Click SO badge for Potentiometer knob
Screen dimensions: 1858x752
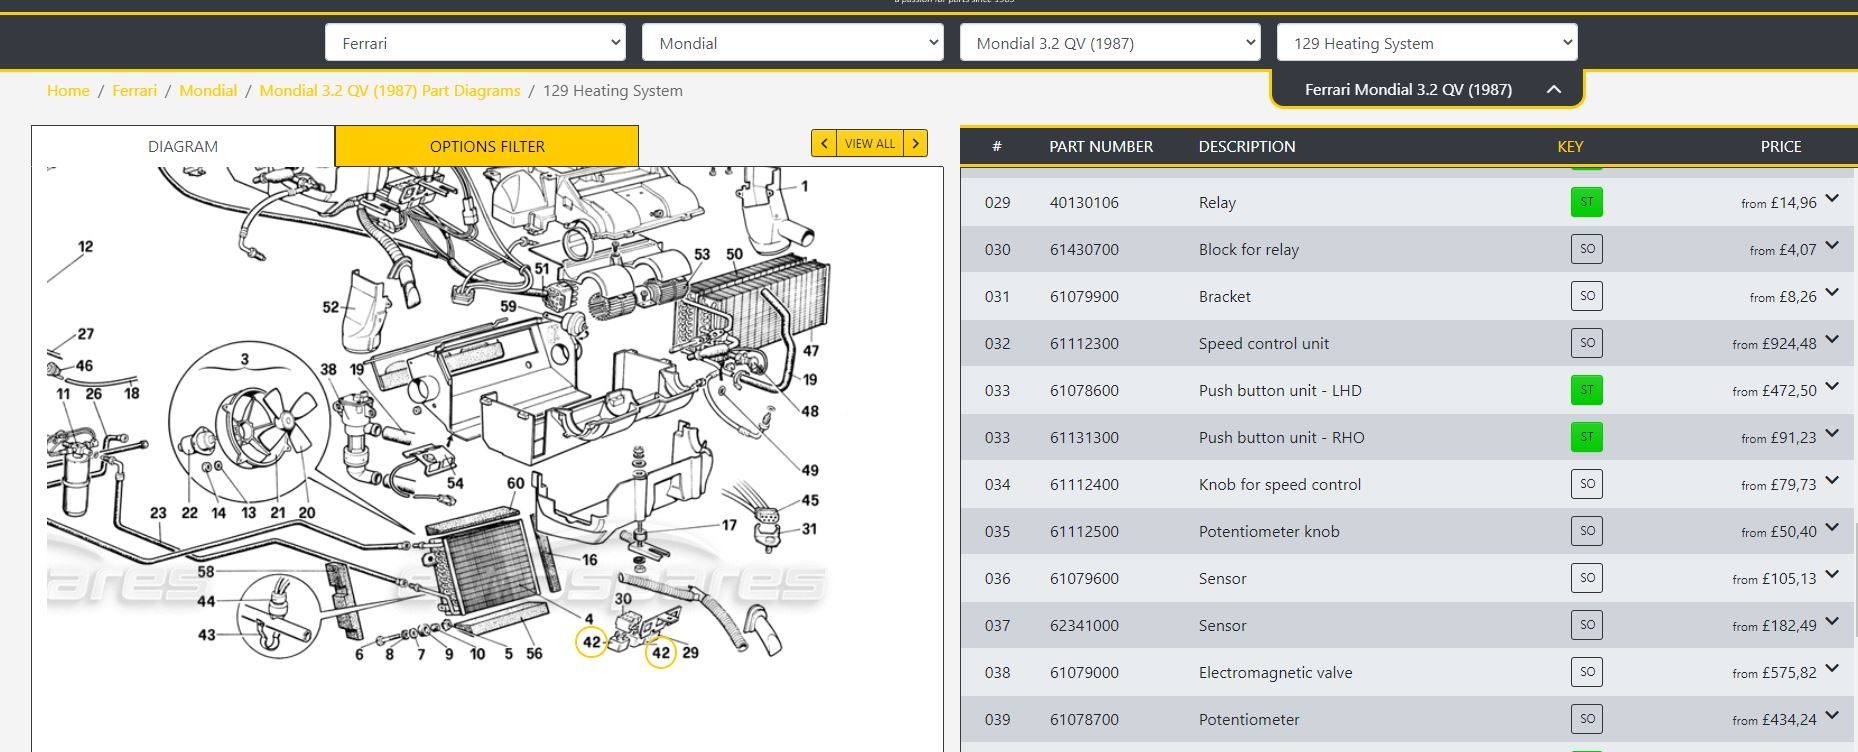(1586, 531)
